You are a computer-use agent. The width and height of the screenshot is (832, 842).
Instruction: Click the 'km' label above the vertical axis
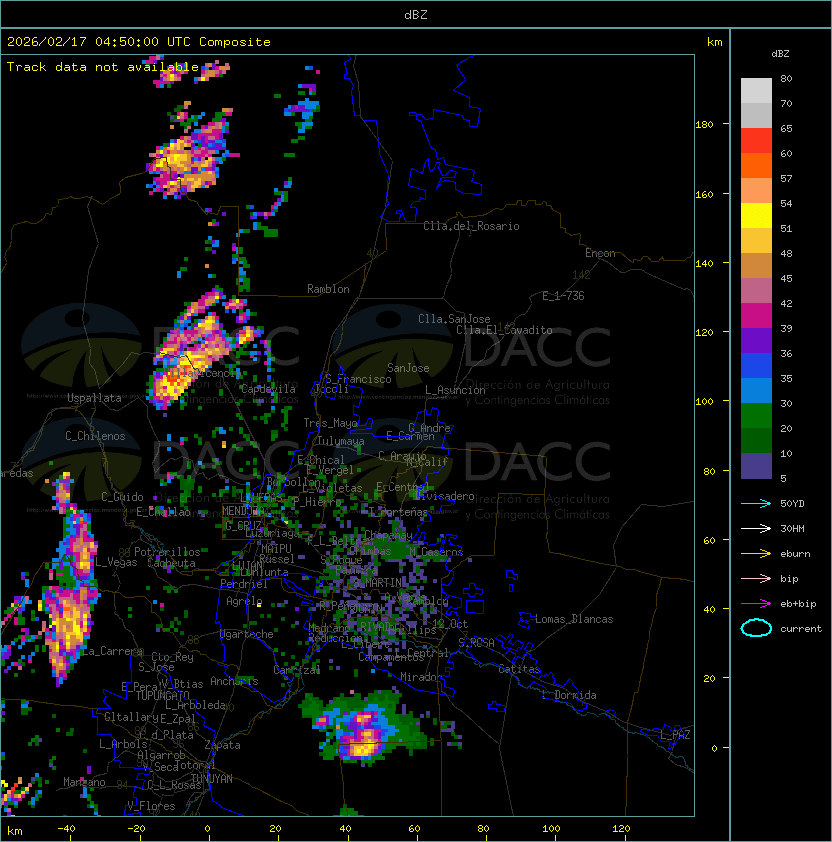click(714, 42)
